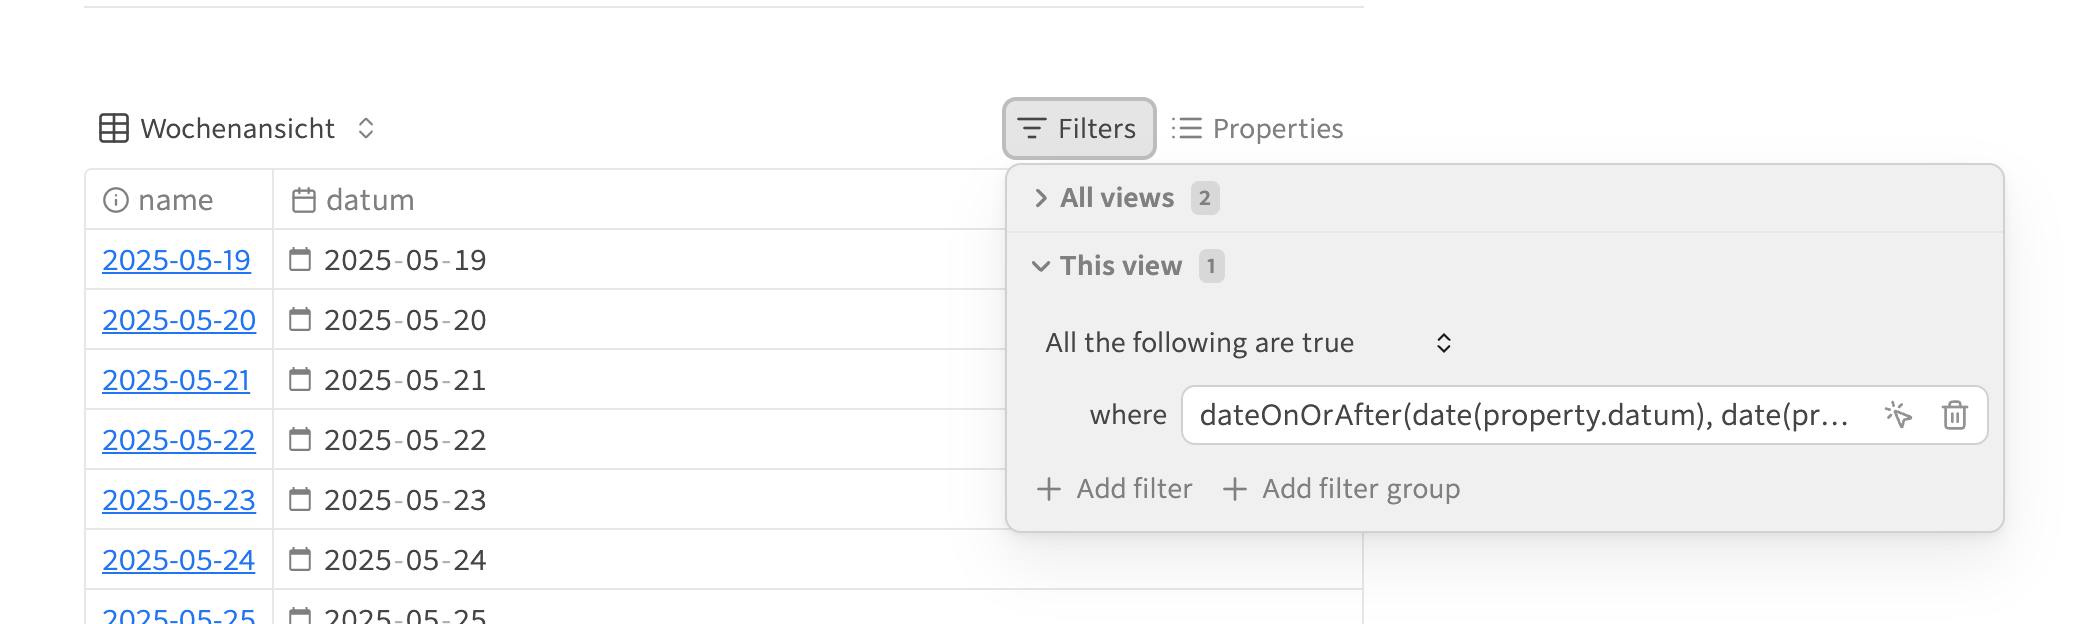Click the info icon in name column header
Screen dimensions: 2074x624
pyautogui.click(x=116, y=200)
